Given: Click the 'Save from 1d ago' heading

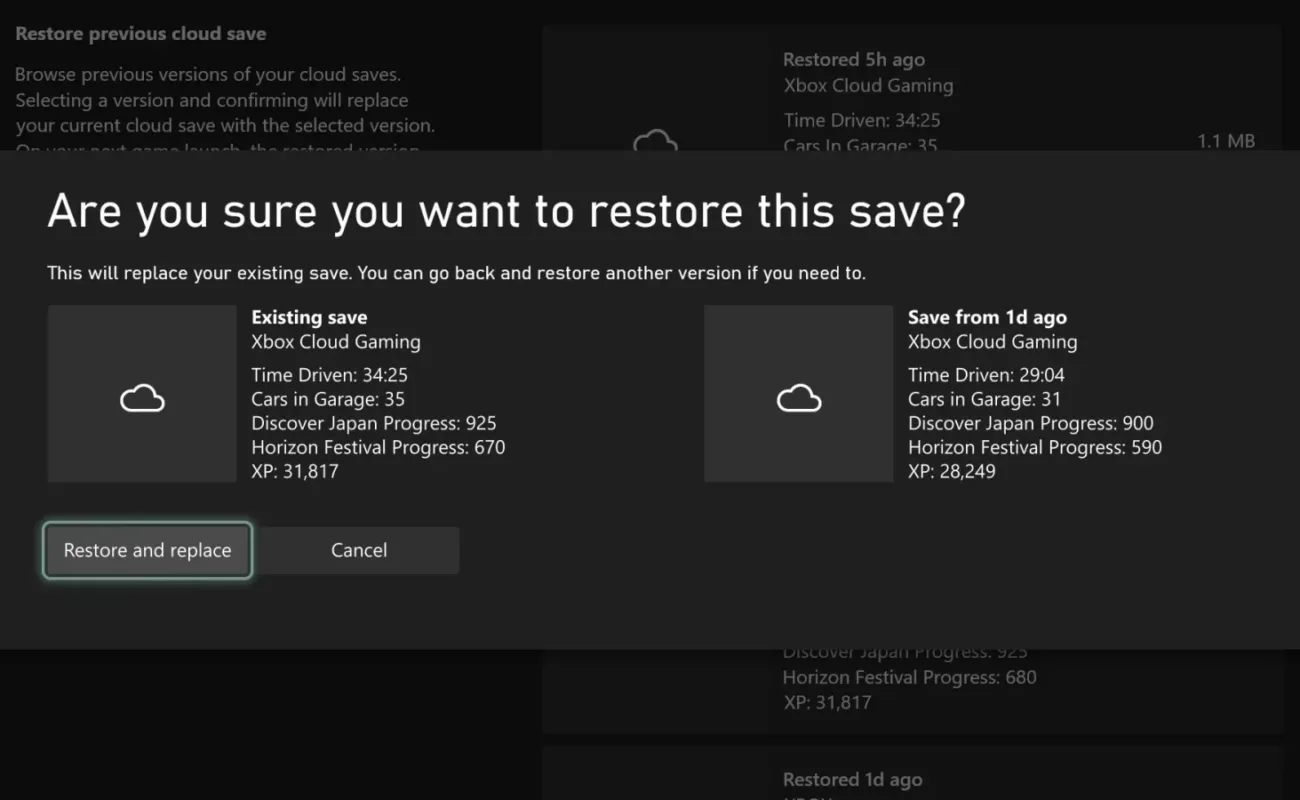Looking at the screenshot, I should coord(987,317).
